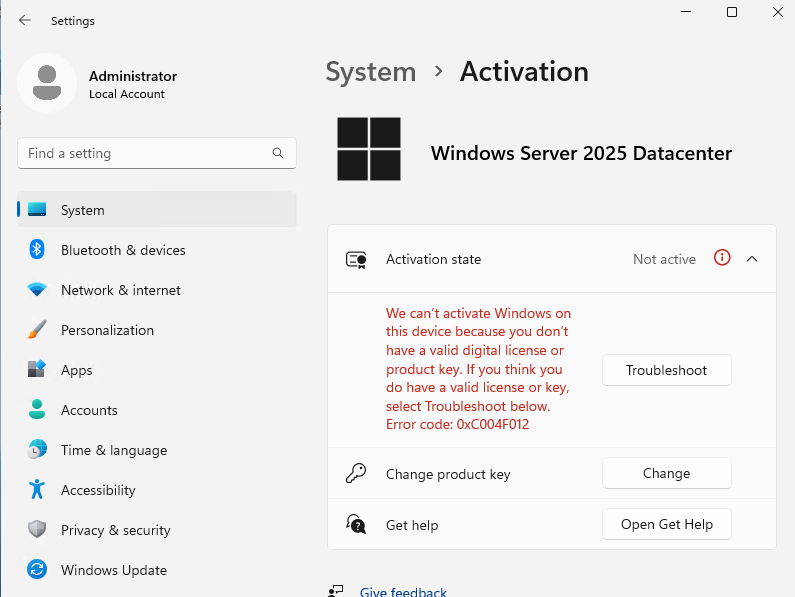The image size is (795, 597).
Task: Click the Troubleshoot button
Action: (667, 370)
